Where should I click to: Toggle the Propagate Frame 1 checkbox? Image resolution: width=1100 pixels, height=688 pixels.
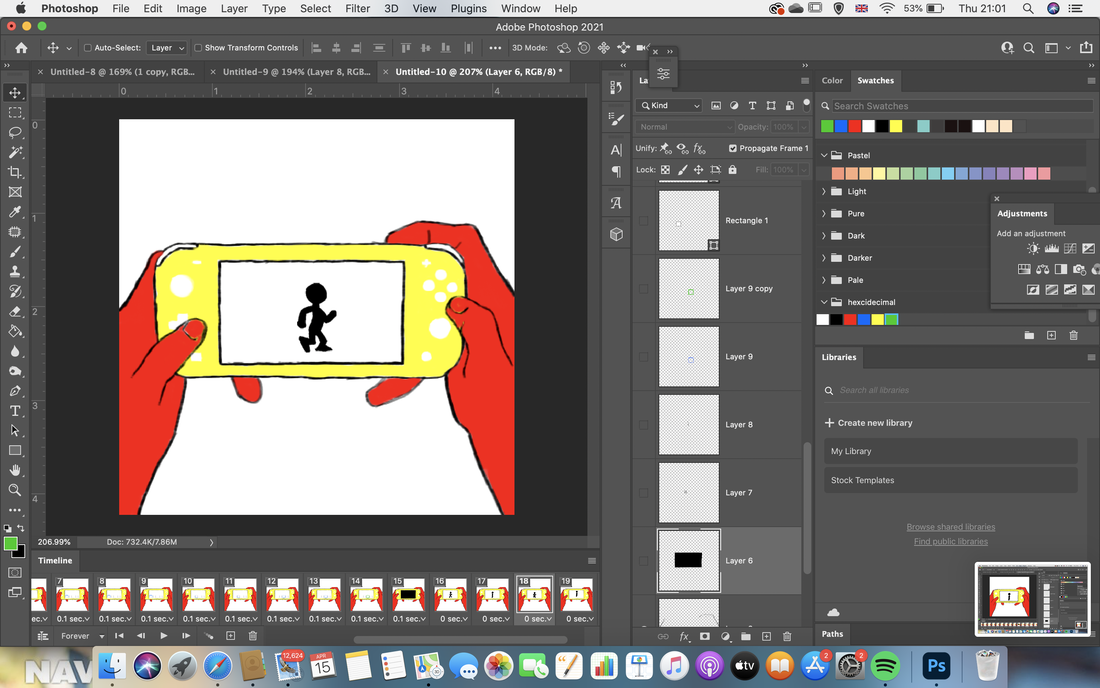pyautogui.click(x=732, y=148)
